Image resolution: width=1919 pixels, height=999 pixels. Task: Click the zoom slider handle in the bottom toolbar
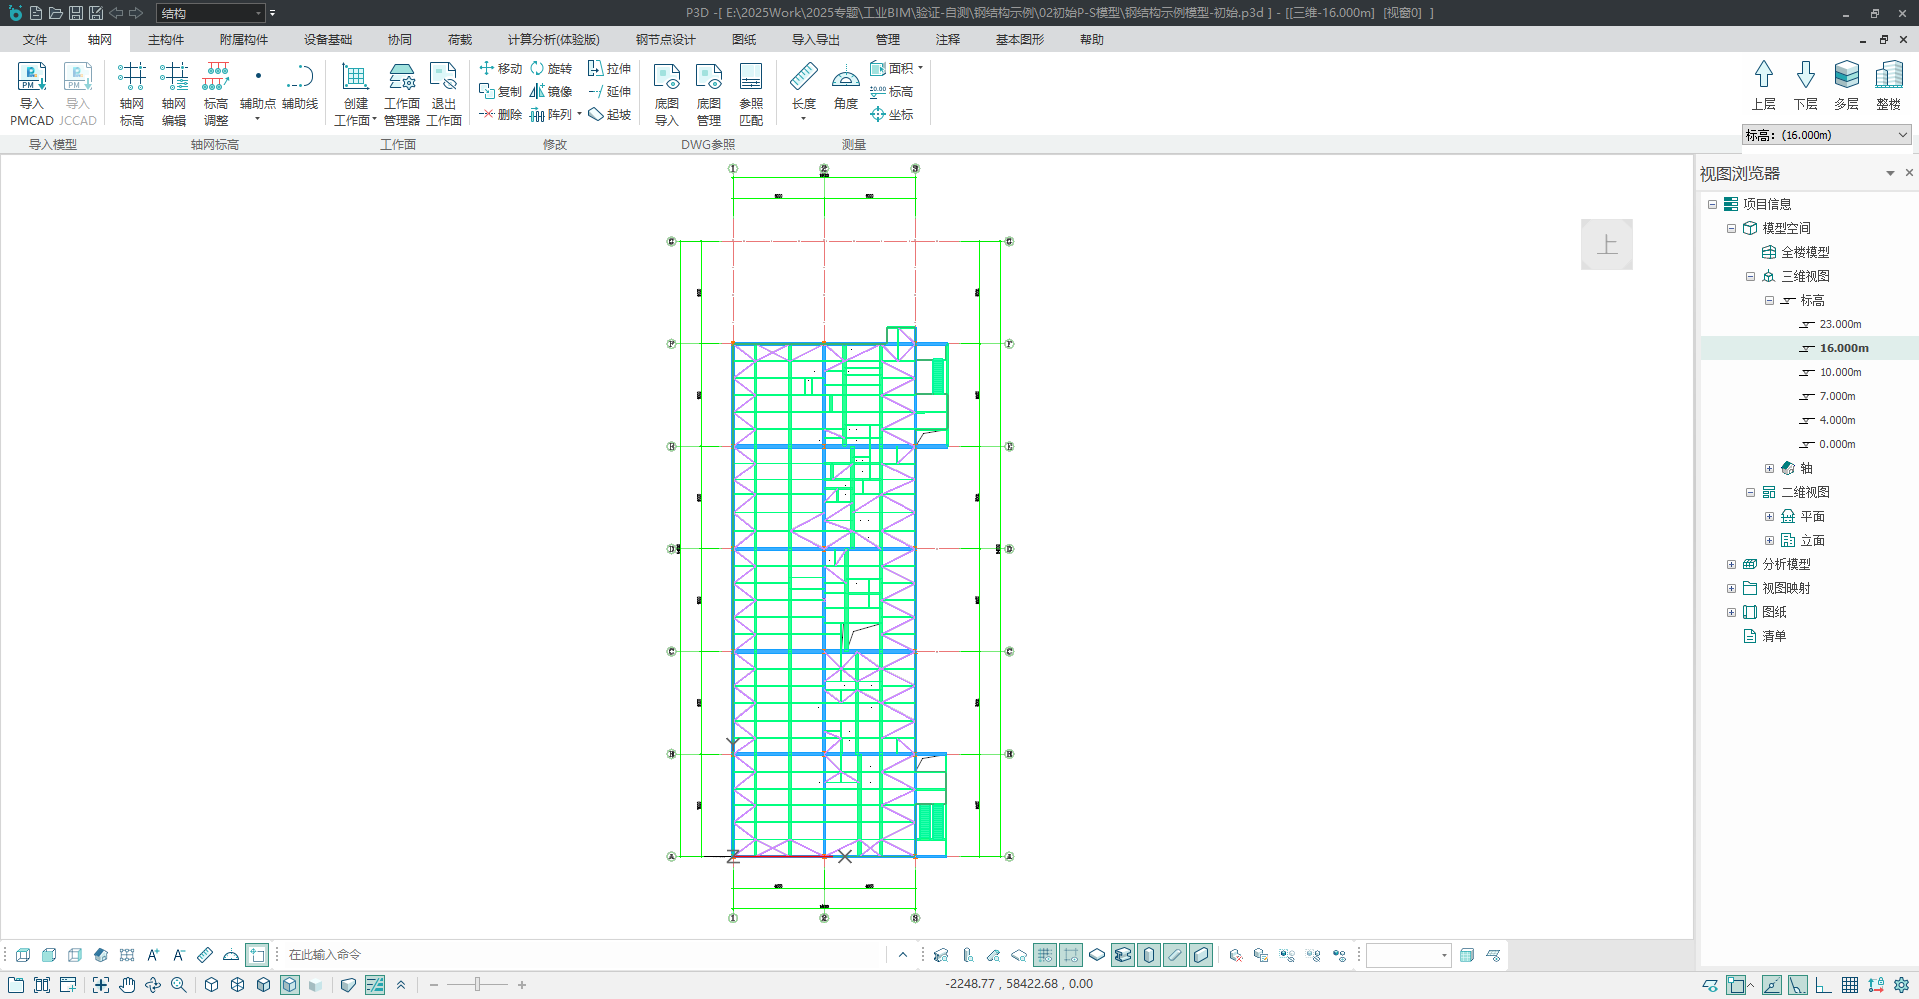click(478, 985)
